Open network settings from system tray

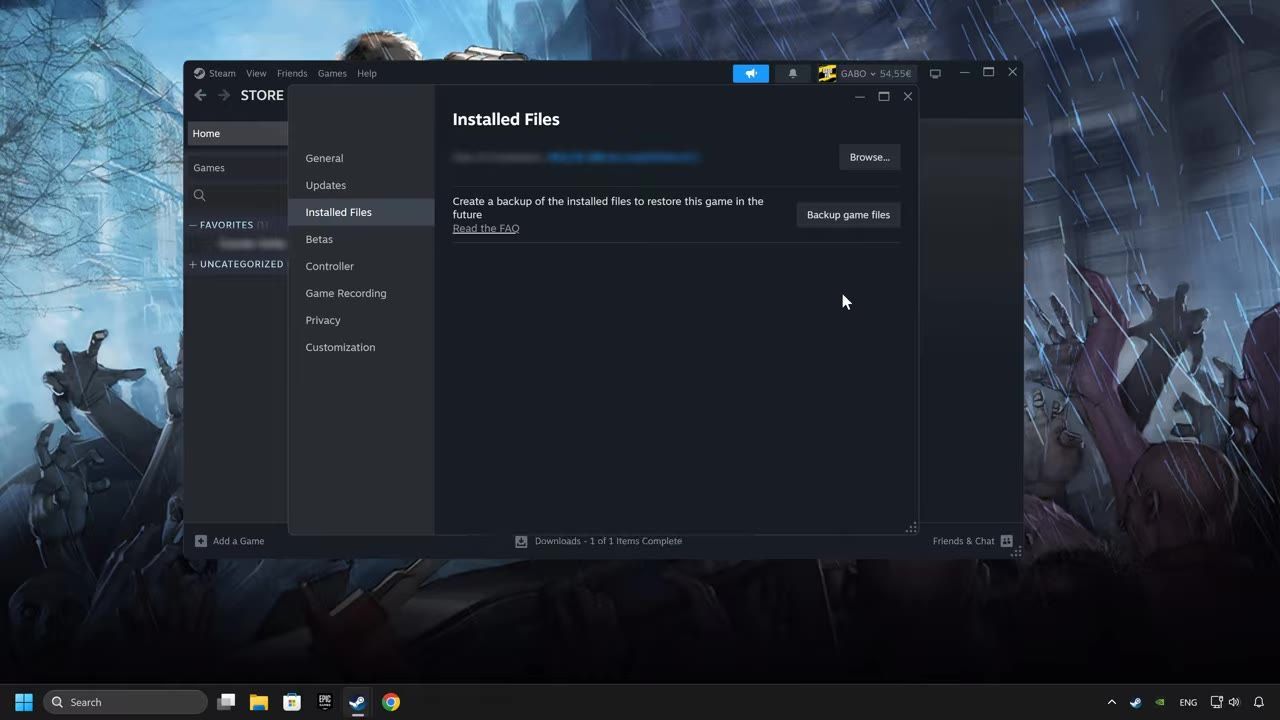[x=1217, y=702]
